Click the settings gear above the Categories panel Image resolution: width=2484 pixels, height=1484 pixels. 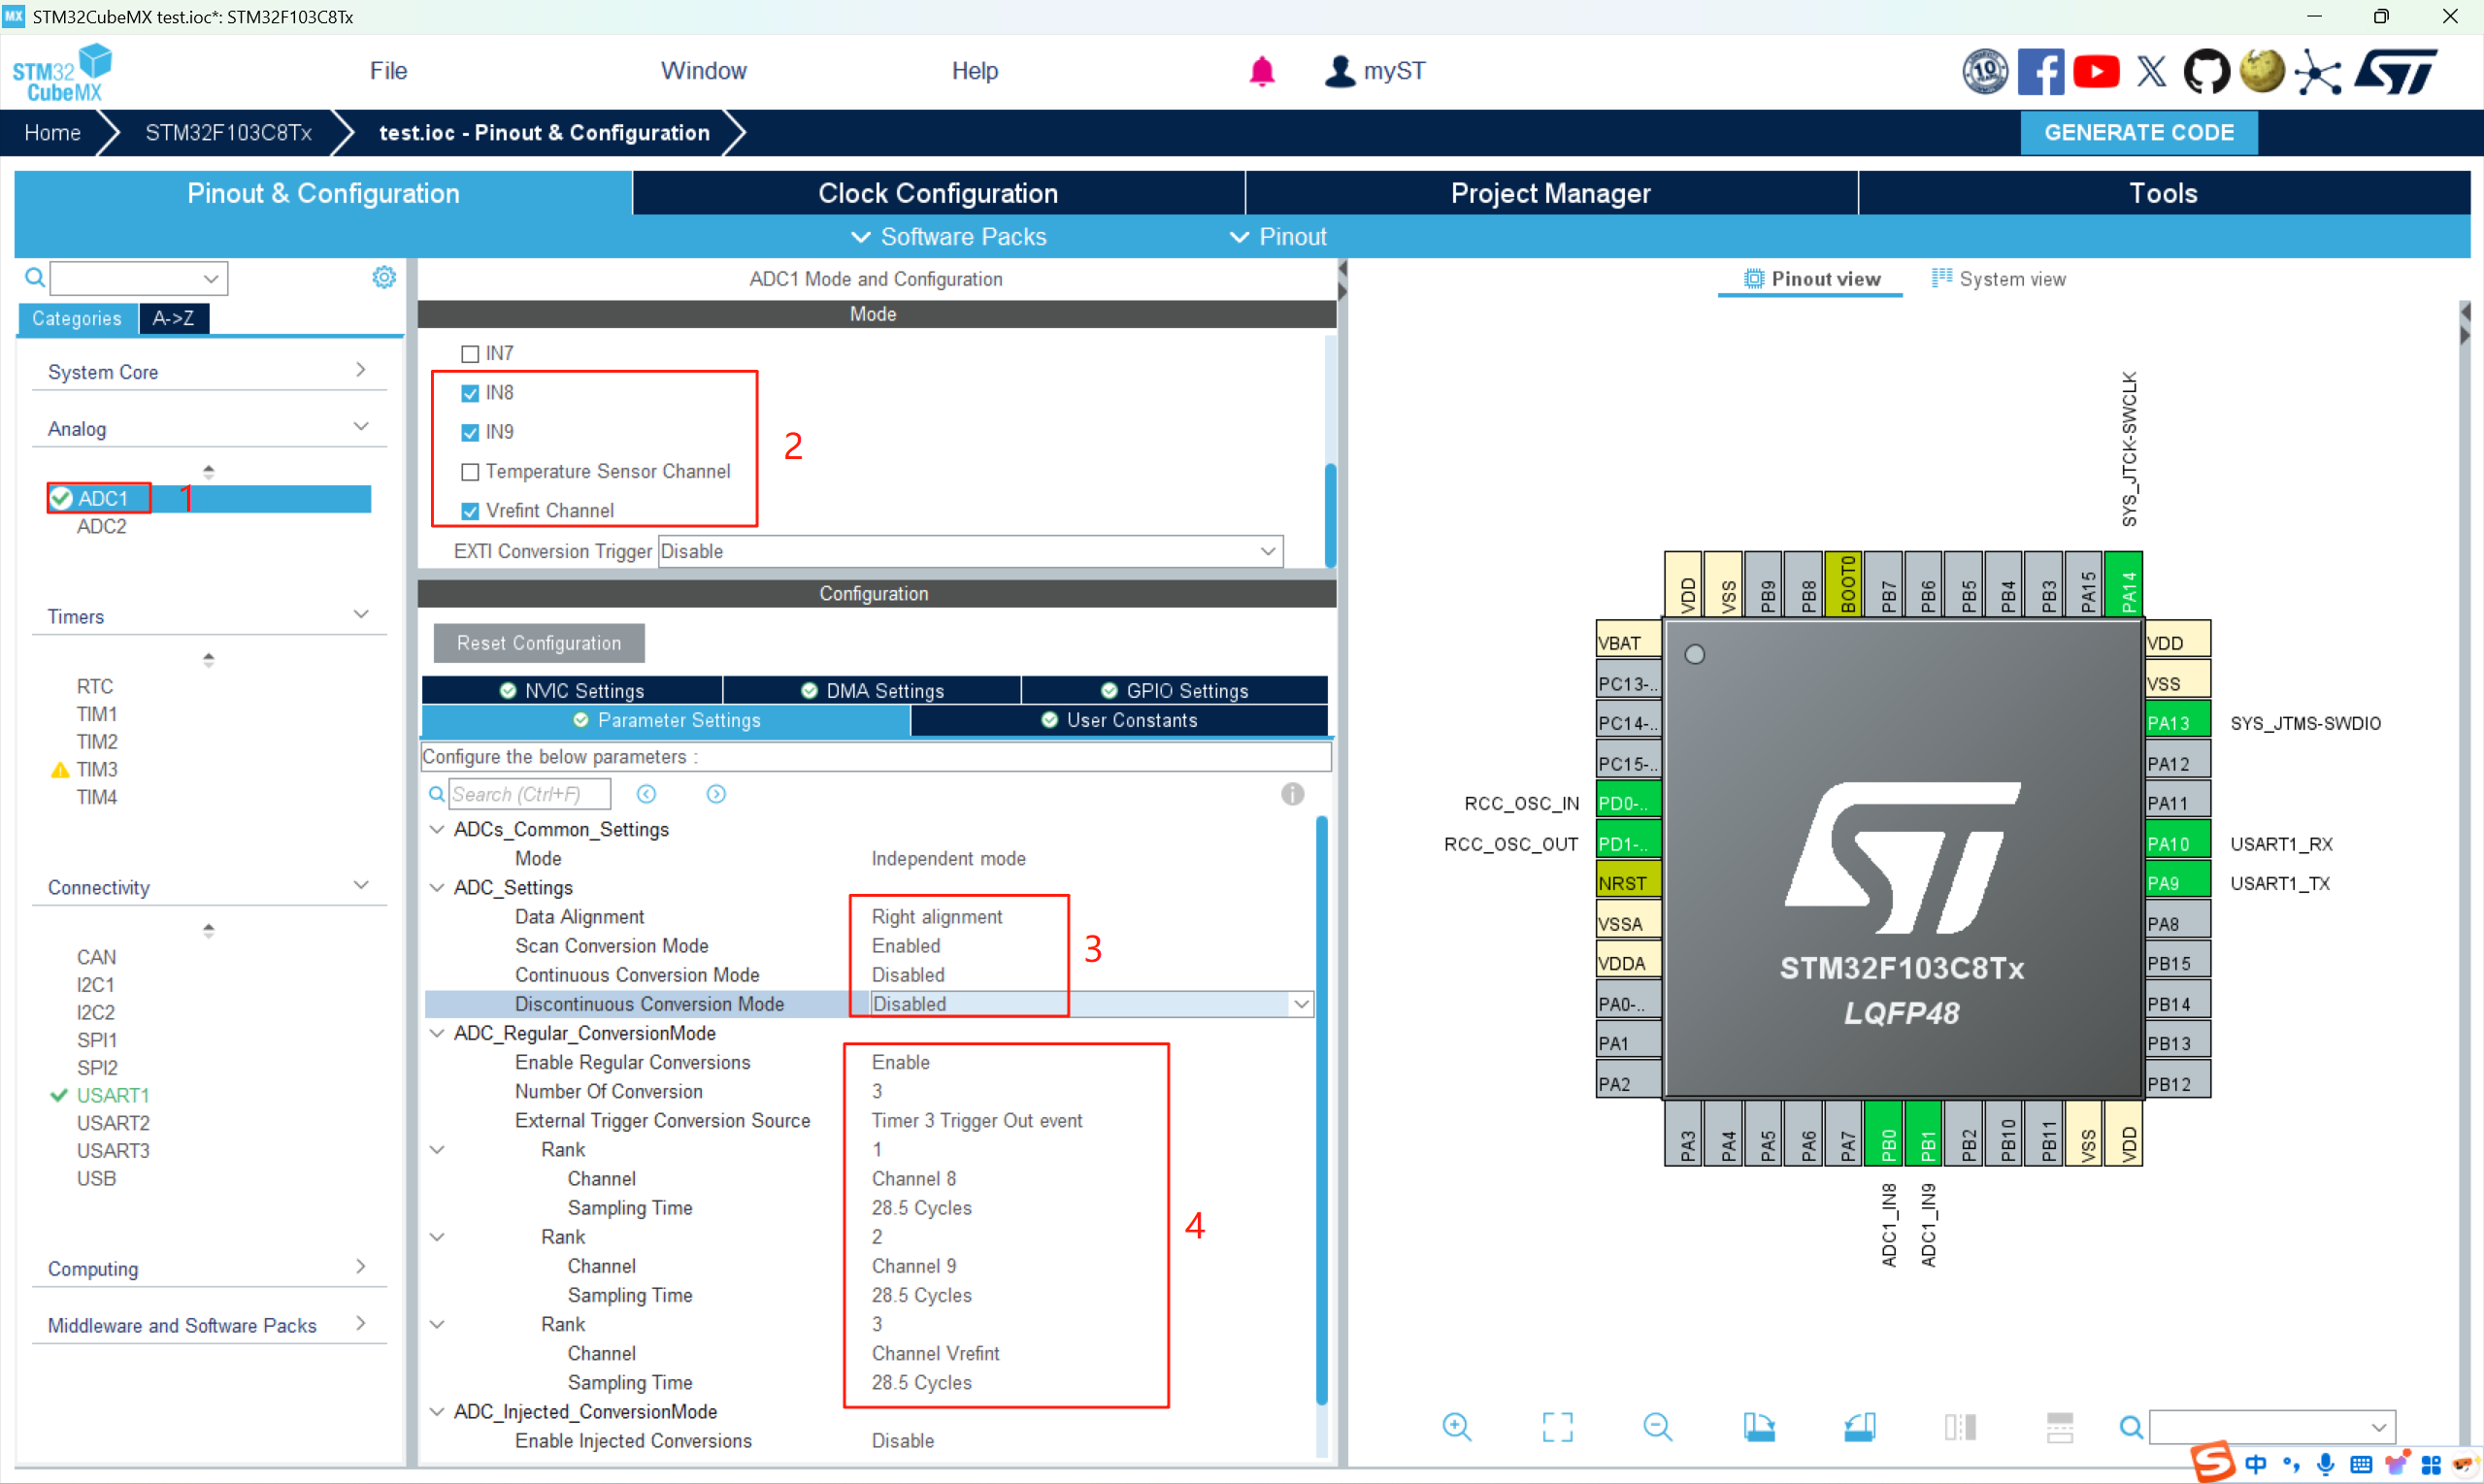tap(383, 277)
